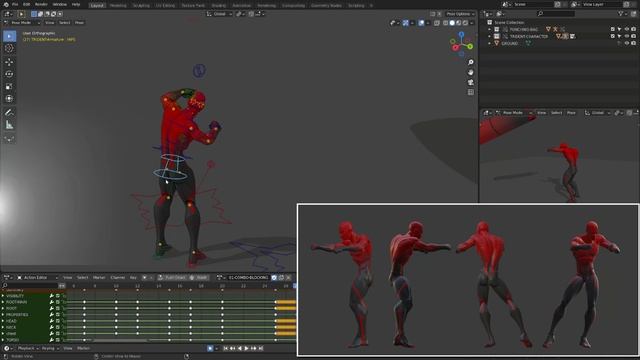Click the outliner search field
This screenshot has height=360, width=640.
556,14
